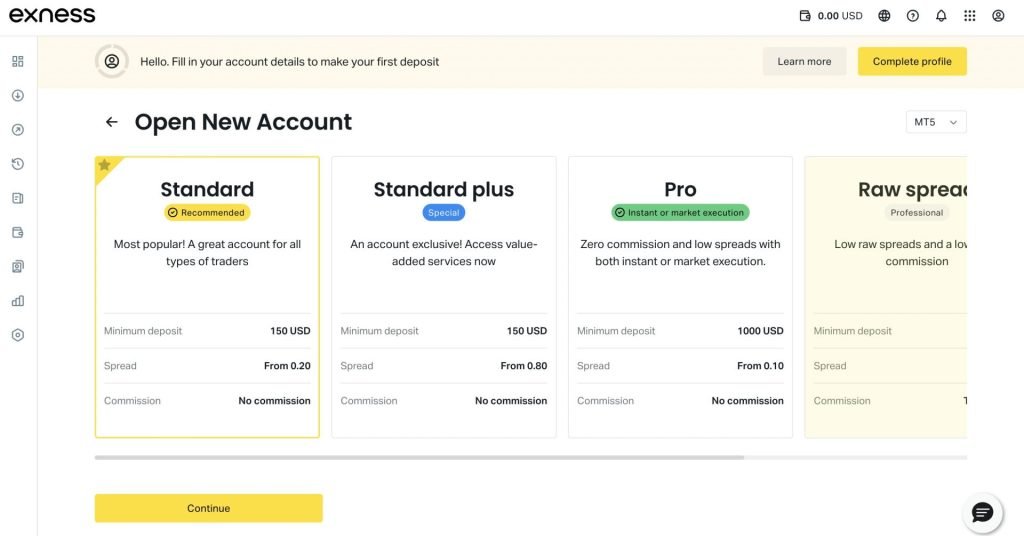Open the dashboard grid icon in sidebar
Screen dimensions: 1024x536
17,61
